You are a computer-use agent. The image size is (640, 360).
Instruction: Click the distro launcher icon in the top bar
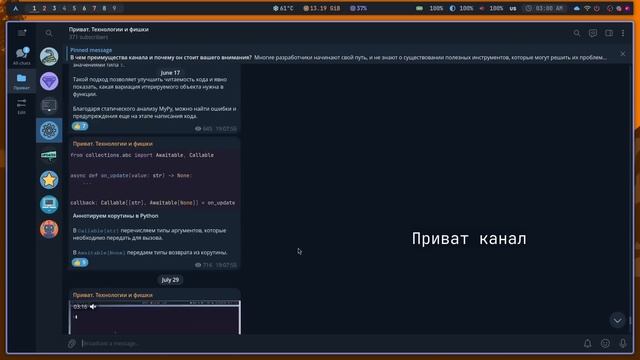[16, 8]
